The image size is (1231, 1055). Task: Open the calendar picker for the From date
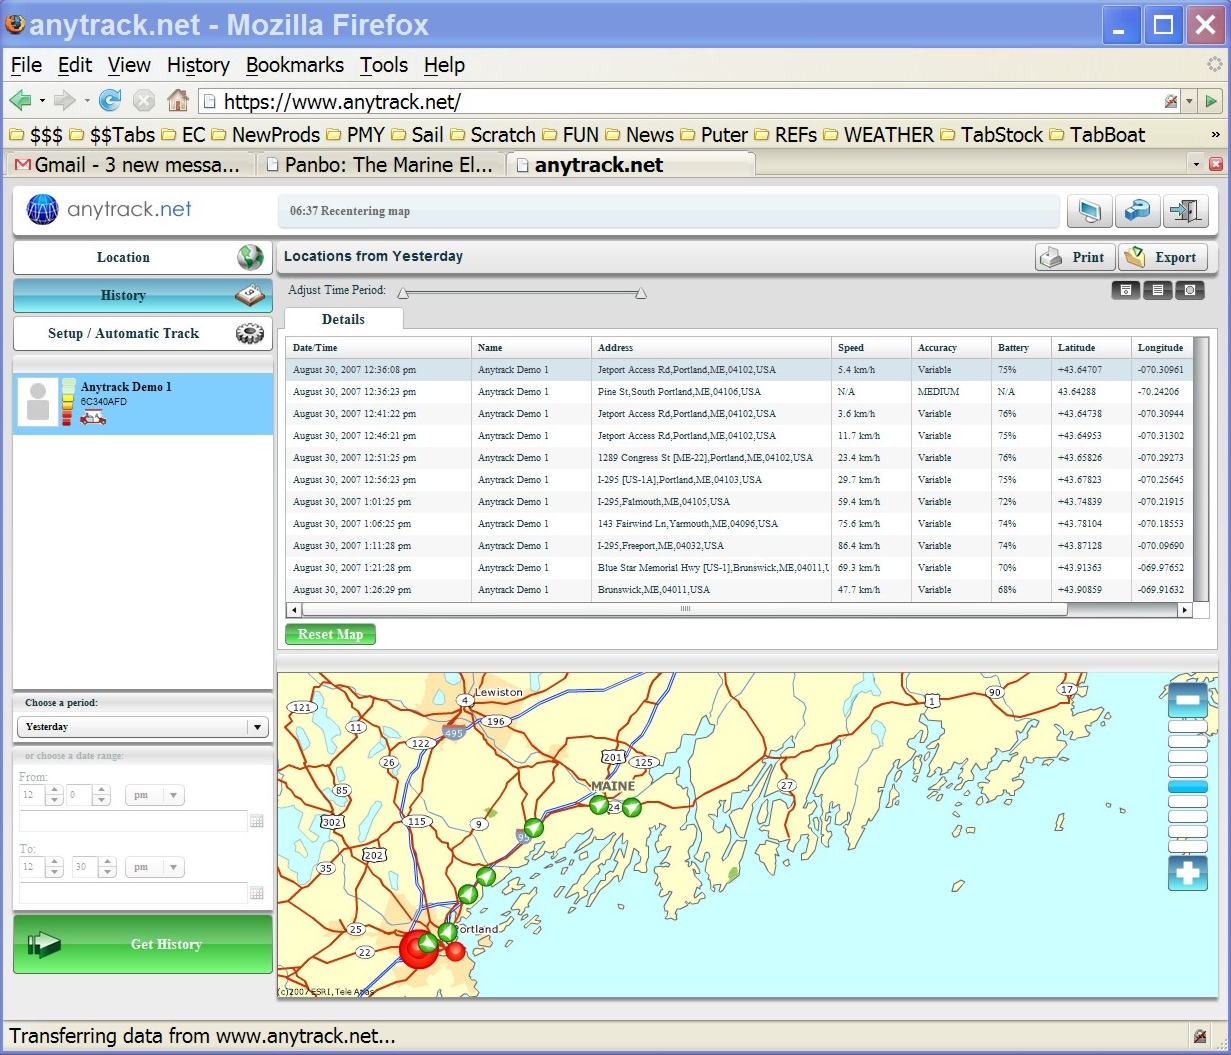(257, 822)
